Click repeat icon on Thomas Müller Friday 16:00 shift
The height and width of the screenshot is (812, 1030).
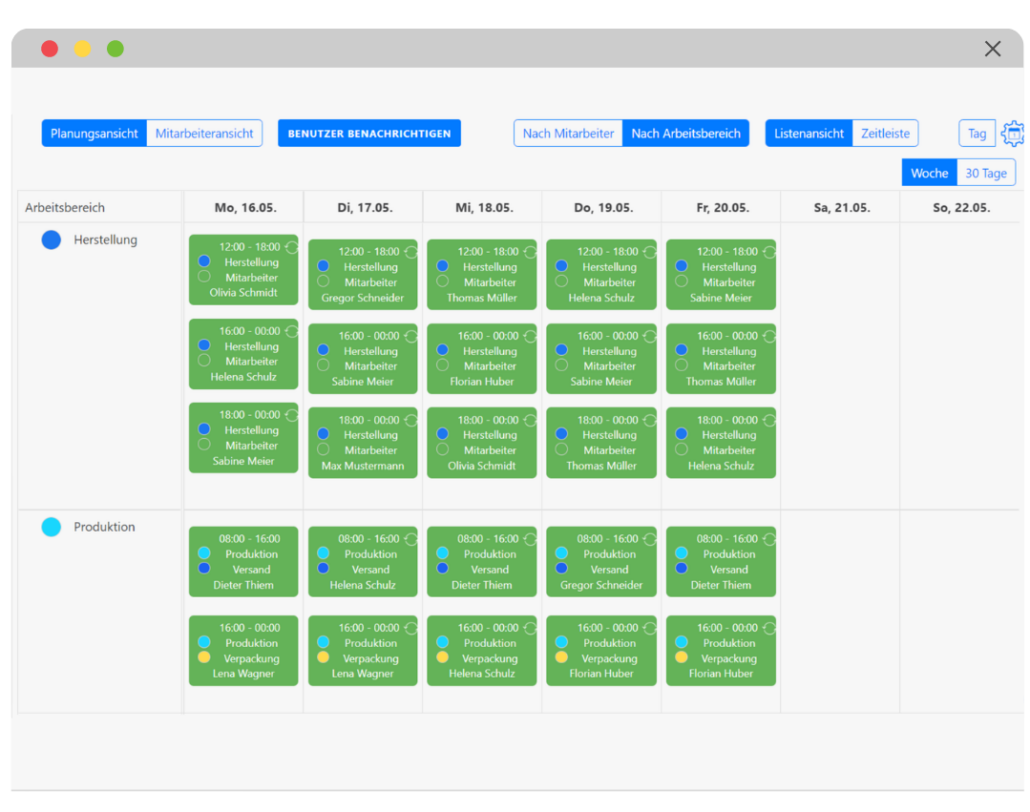coord(769,336)
